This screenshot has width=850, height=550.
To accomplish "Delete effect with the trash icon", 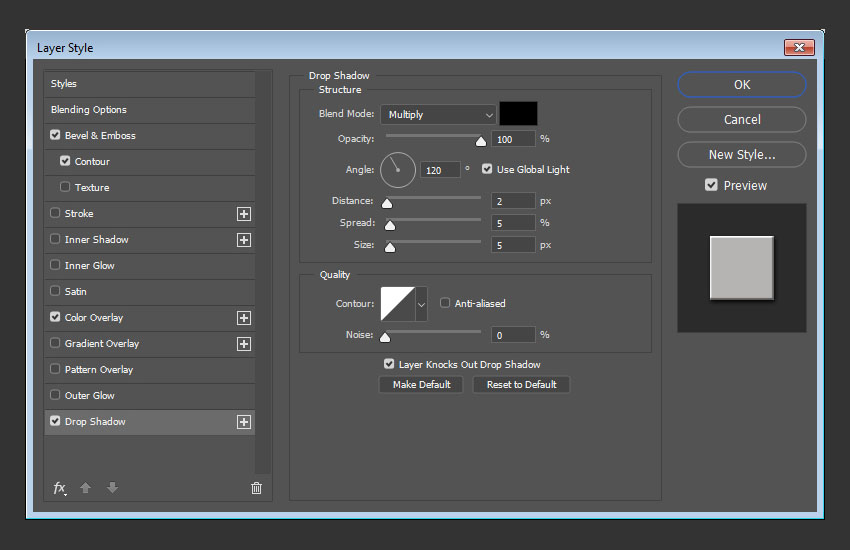I will click(256, 488).
